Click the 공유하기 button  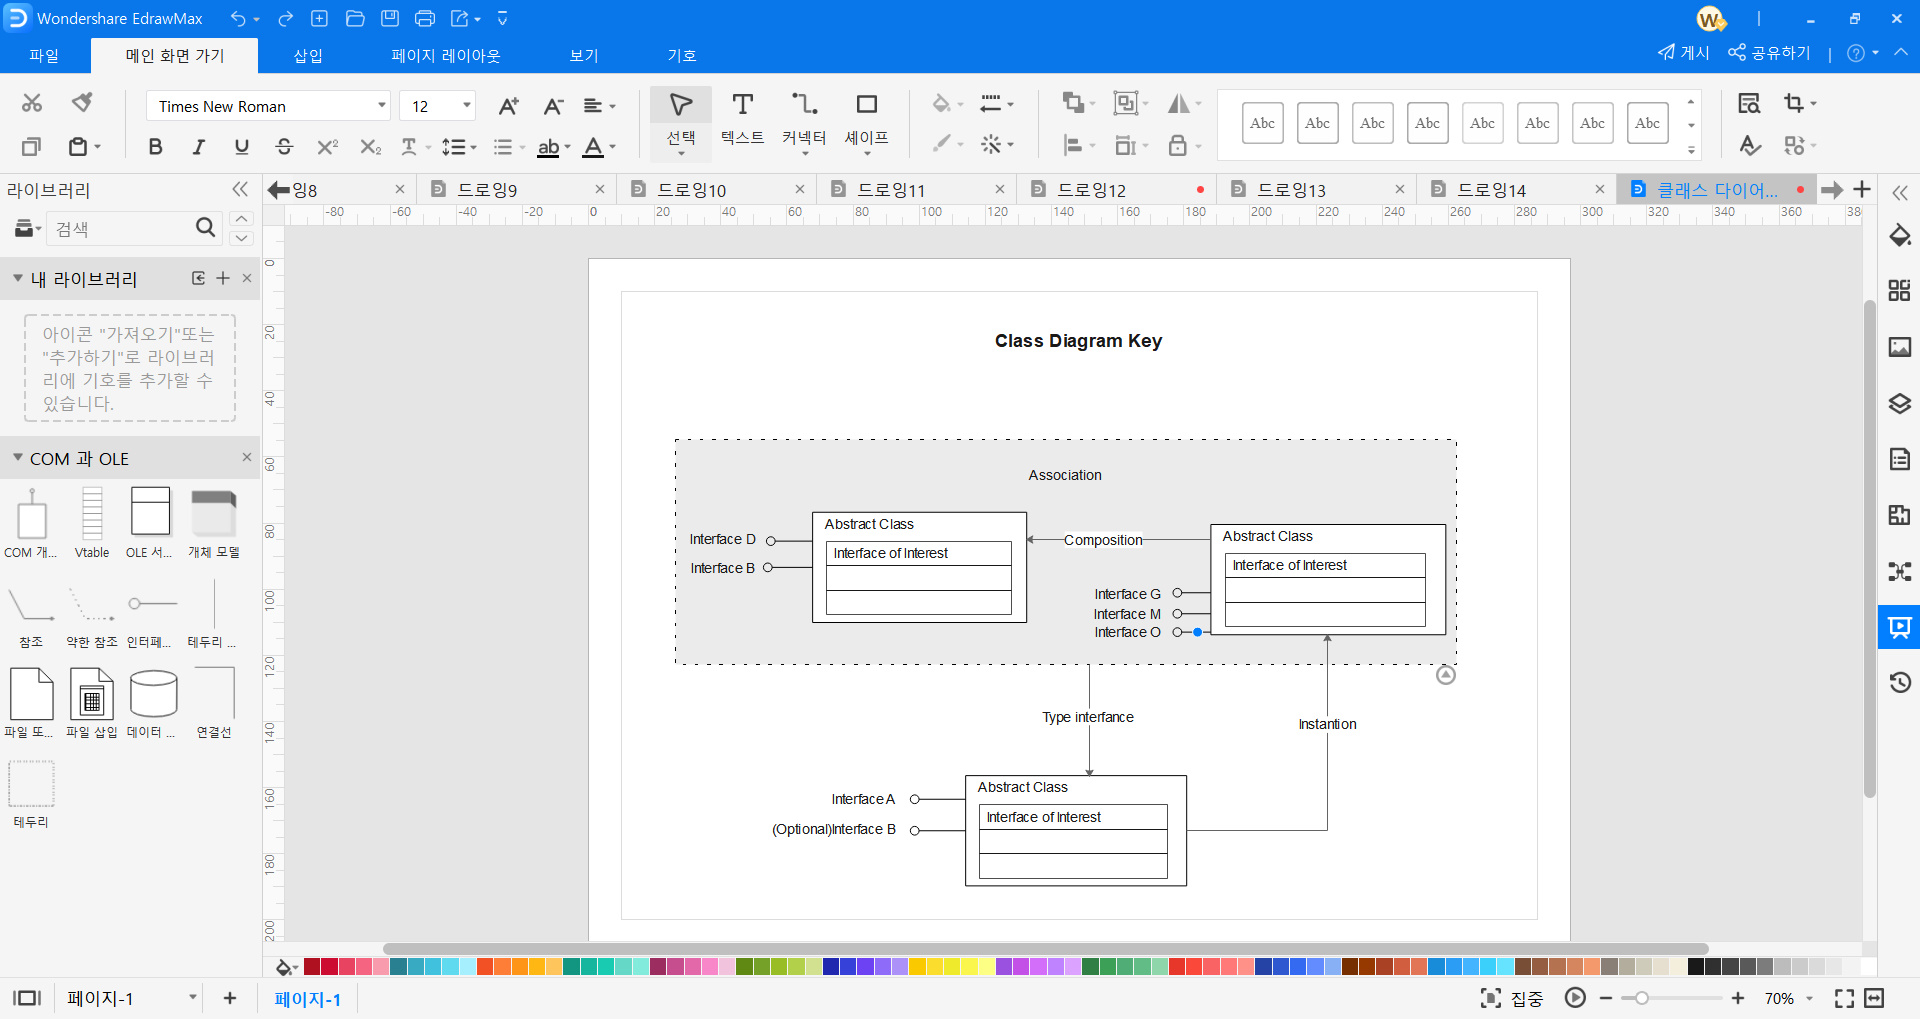[1769, 53]
